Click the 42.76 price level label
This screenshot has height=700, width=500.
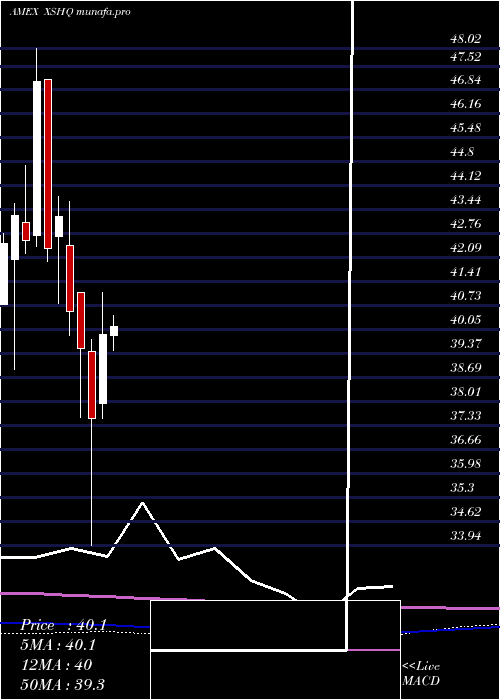466,224
